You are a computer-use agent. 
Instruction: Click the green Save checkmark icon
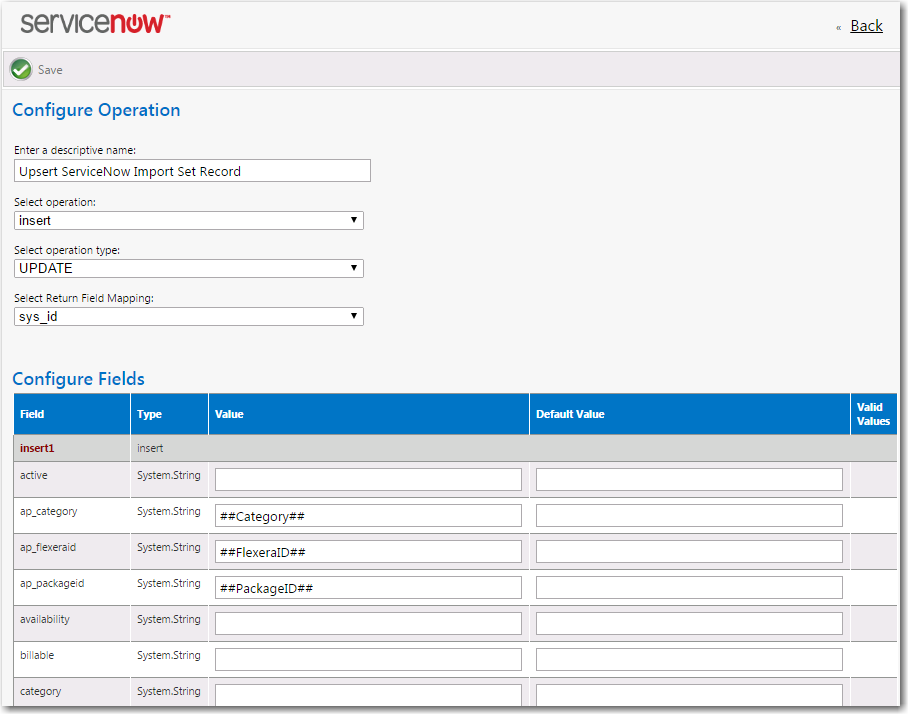[x=21, y=69]
